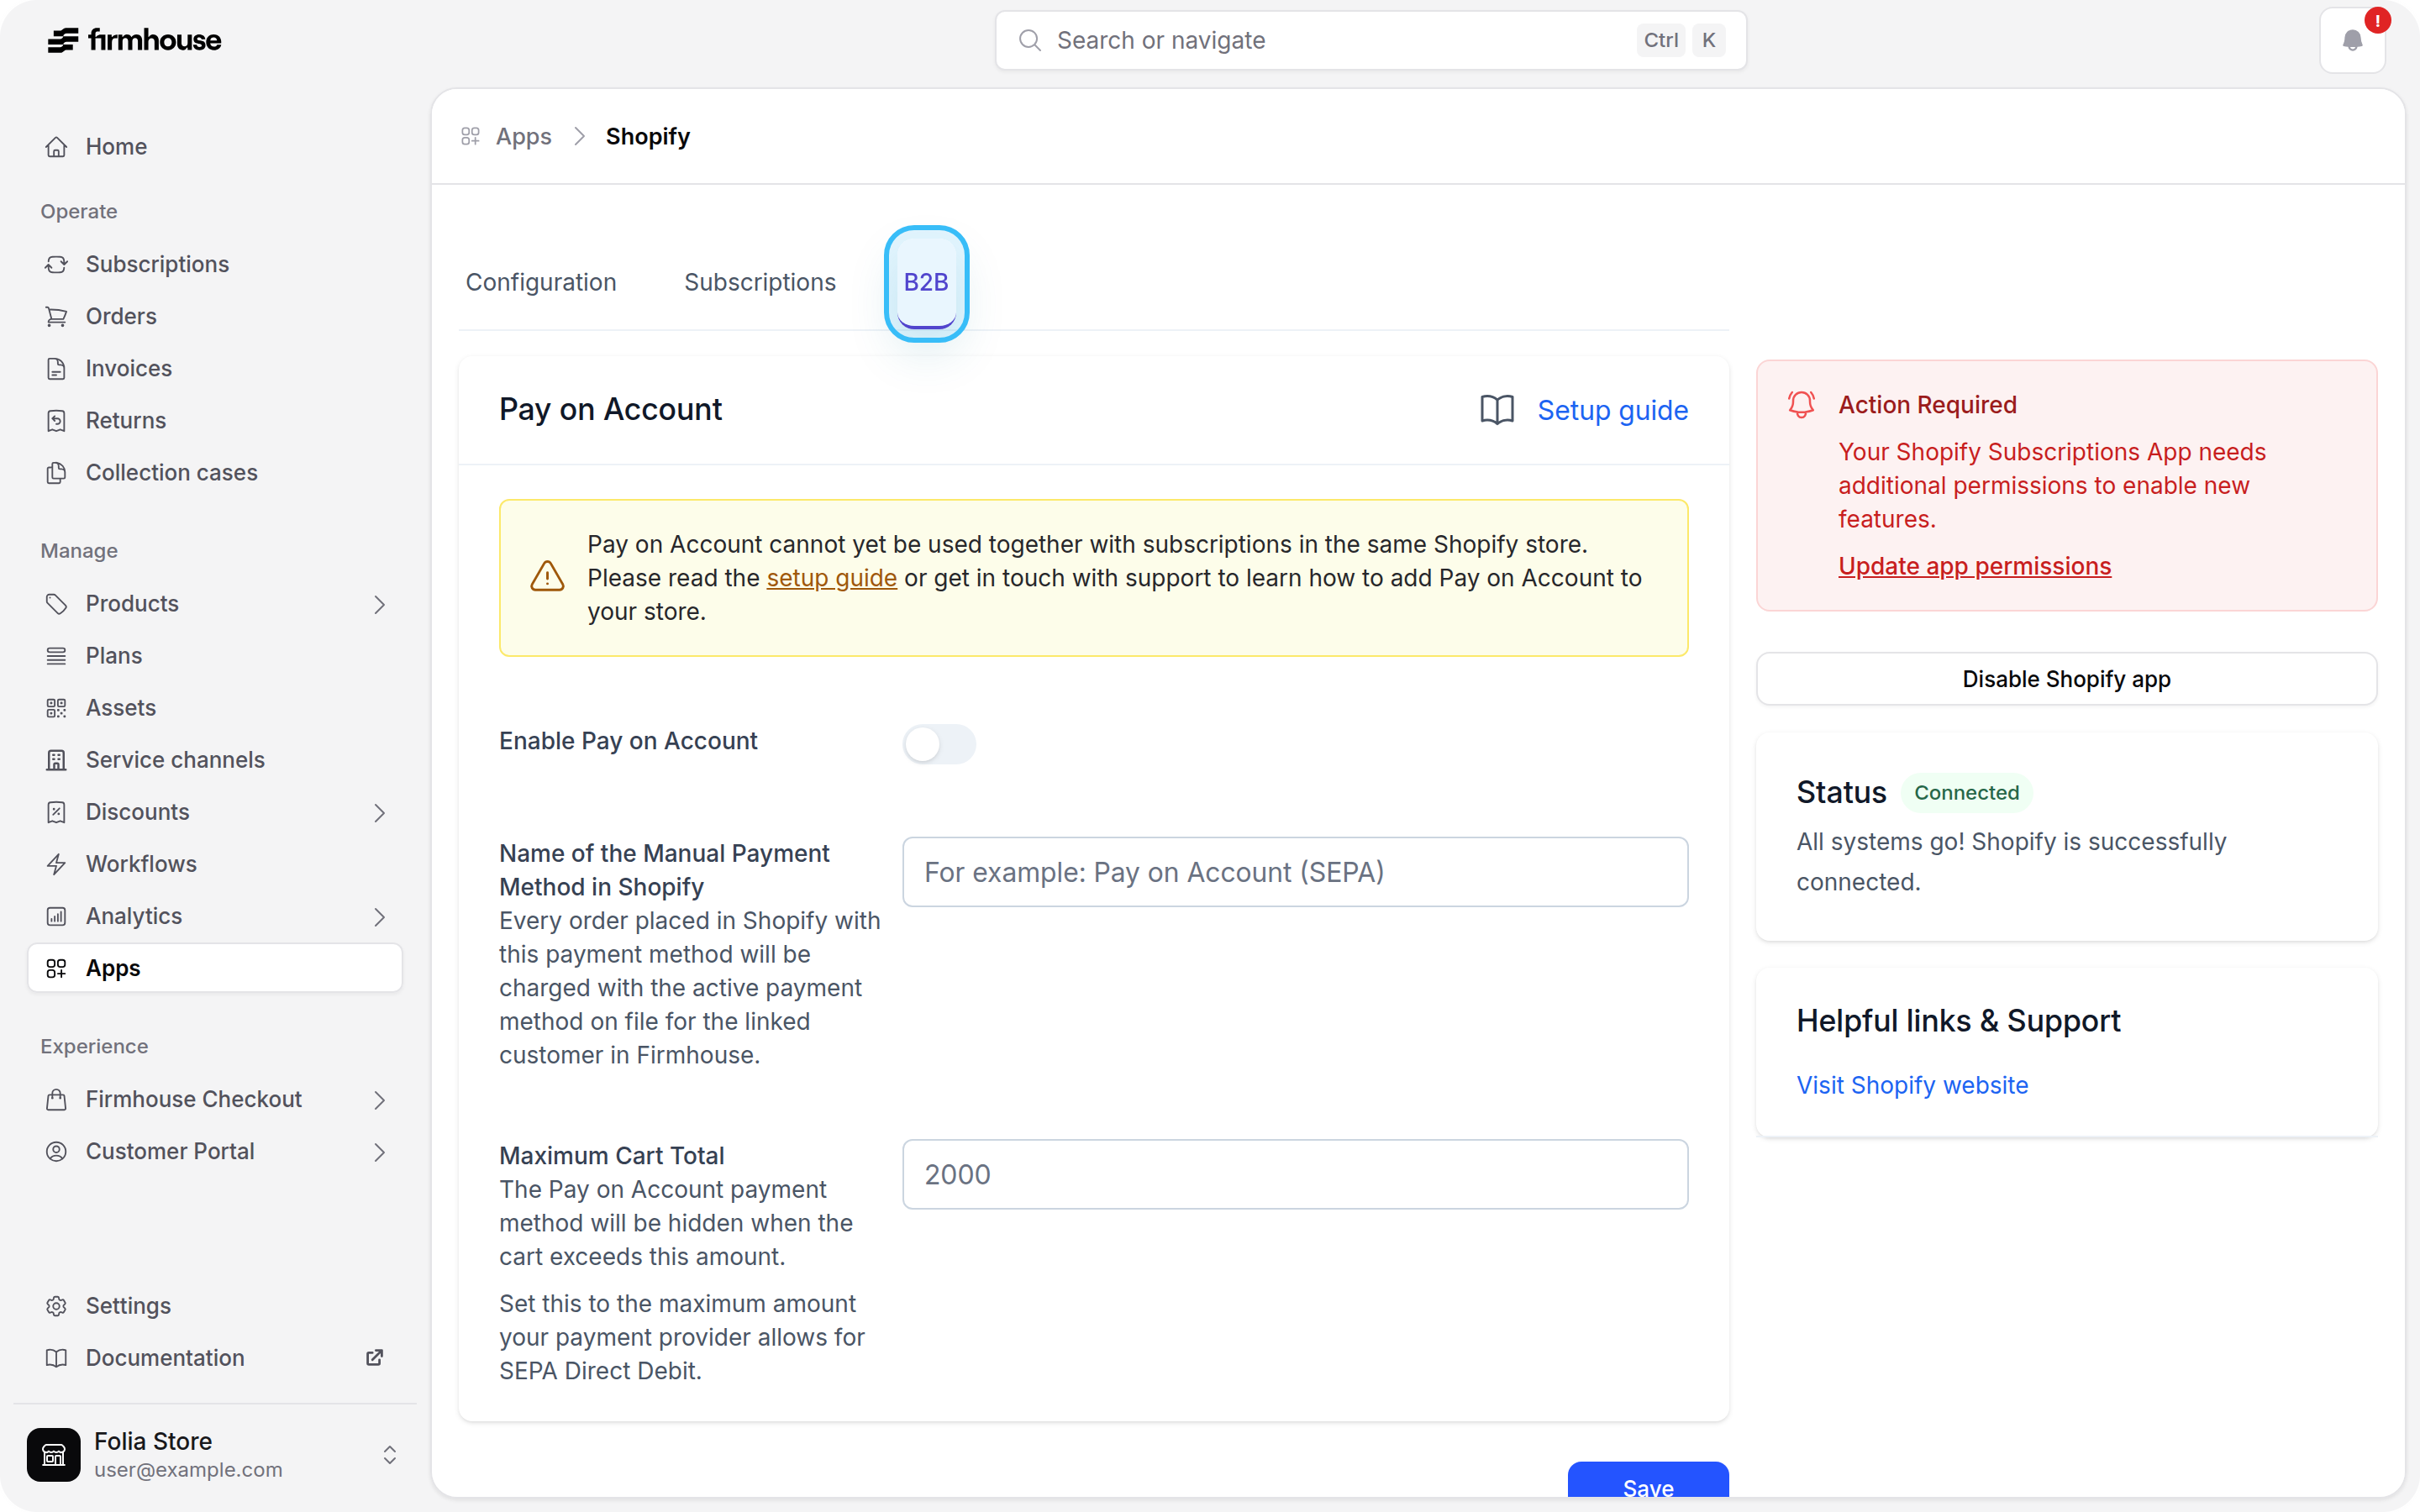This screenshot has height=1512, width=2420.
Task: Click the Products tag icon
Action: click(x=57, y=604)
